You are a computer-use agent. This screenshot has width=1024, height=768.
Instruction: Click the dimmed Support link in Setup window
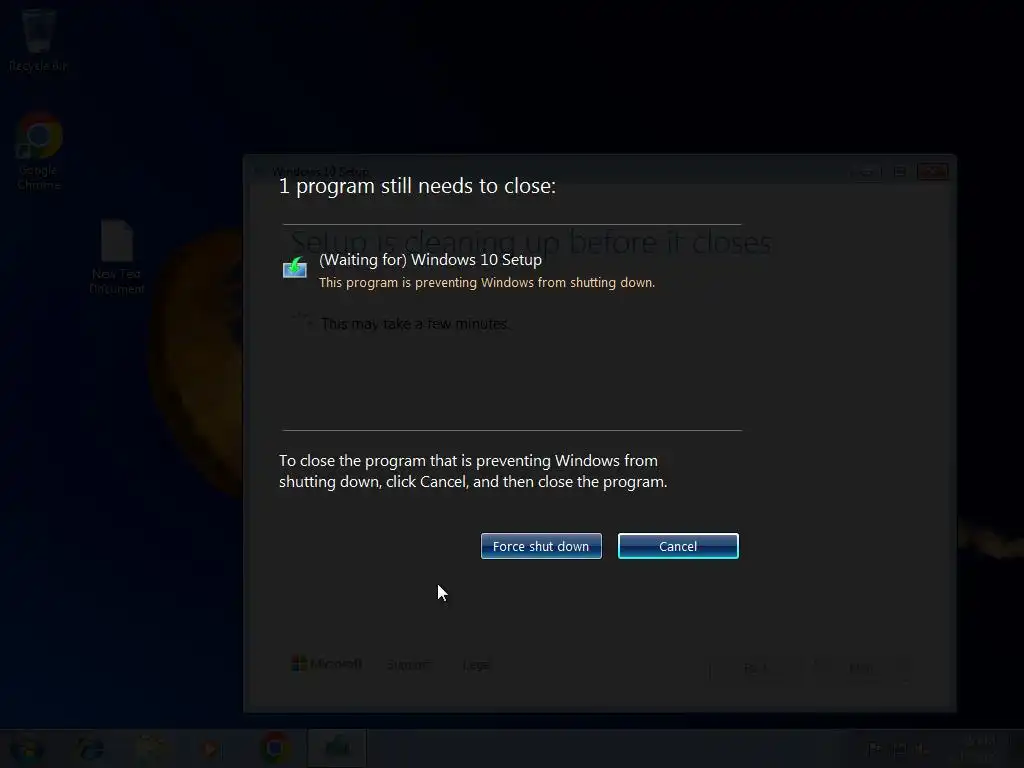408,665
